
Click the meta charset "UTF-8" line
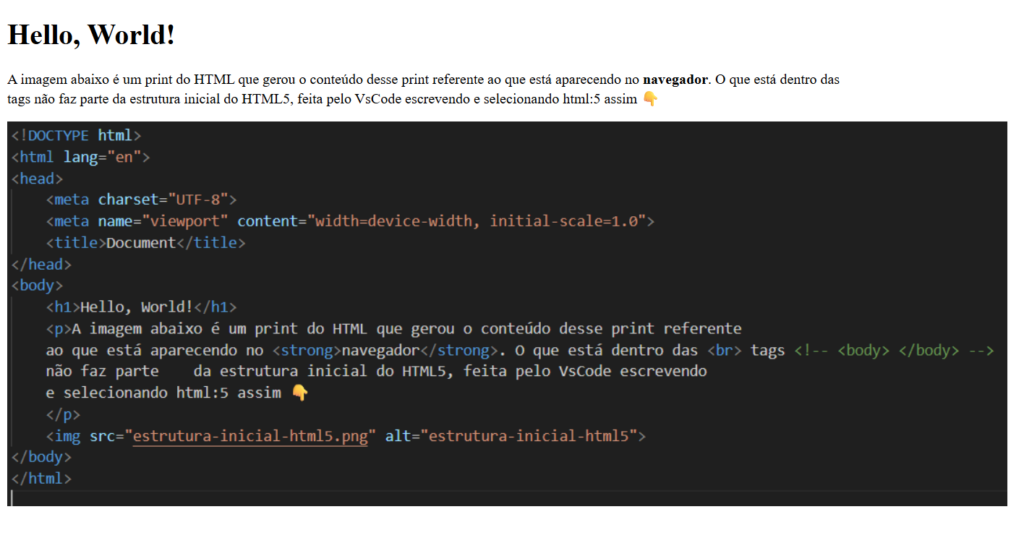click(141, 200)
